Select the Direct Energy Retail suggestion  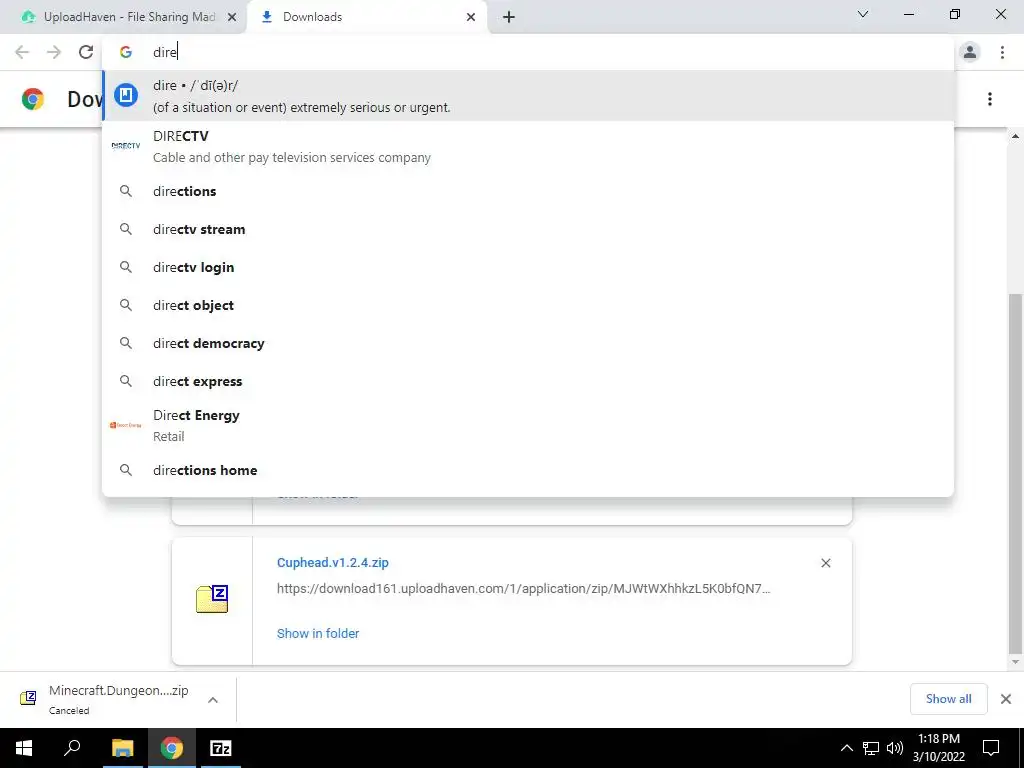pos(528,426)
